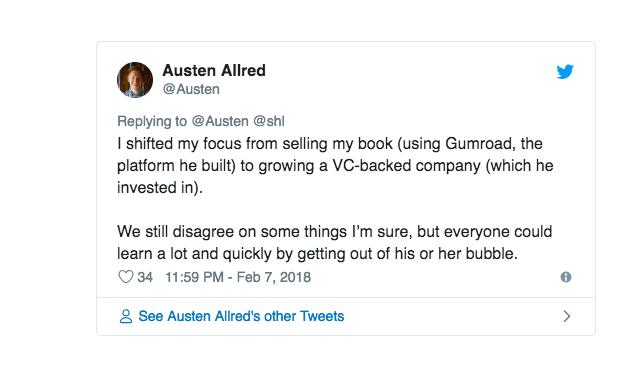Click 'invested in' on the third tweet line

156,188
